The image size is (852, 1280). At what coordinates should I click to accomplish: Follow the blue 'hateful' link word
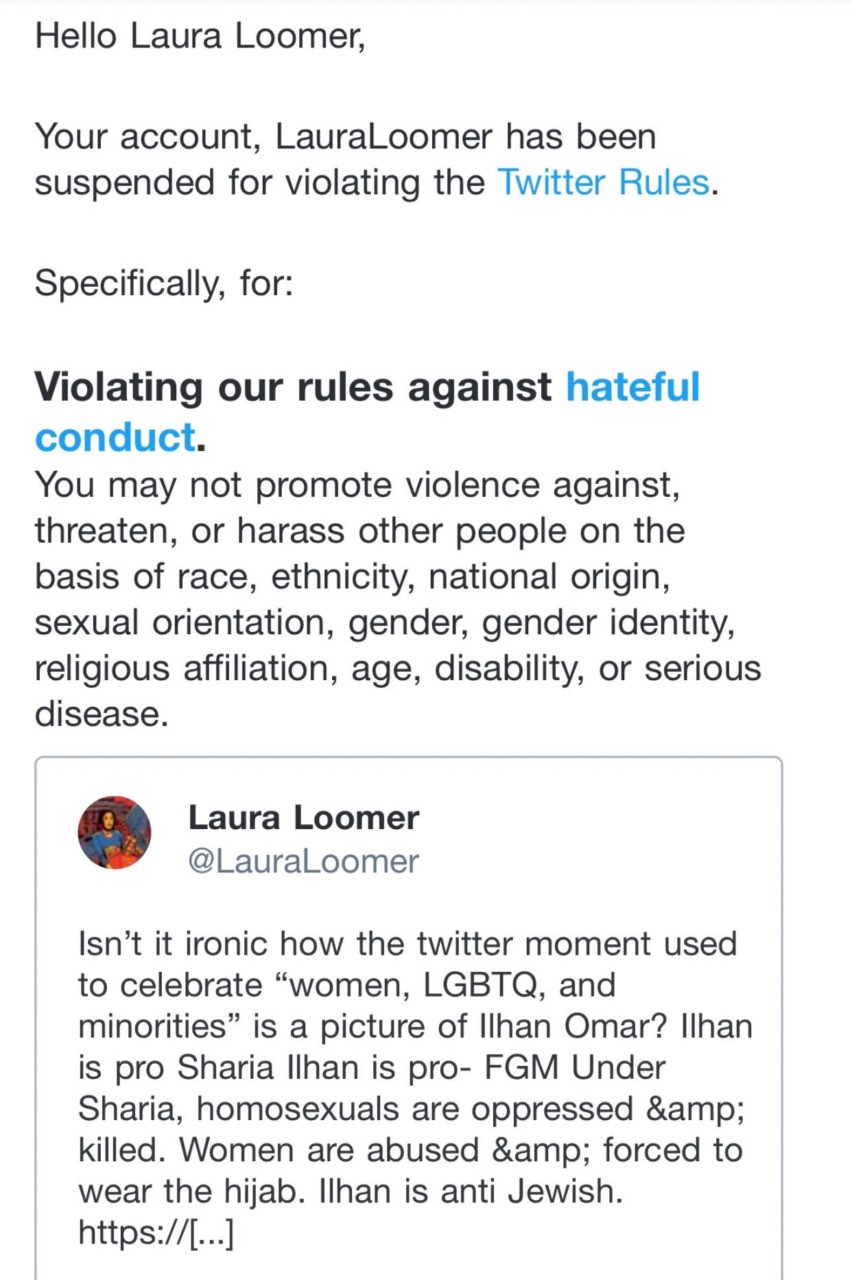(x=633, y=387)
